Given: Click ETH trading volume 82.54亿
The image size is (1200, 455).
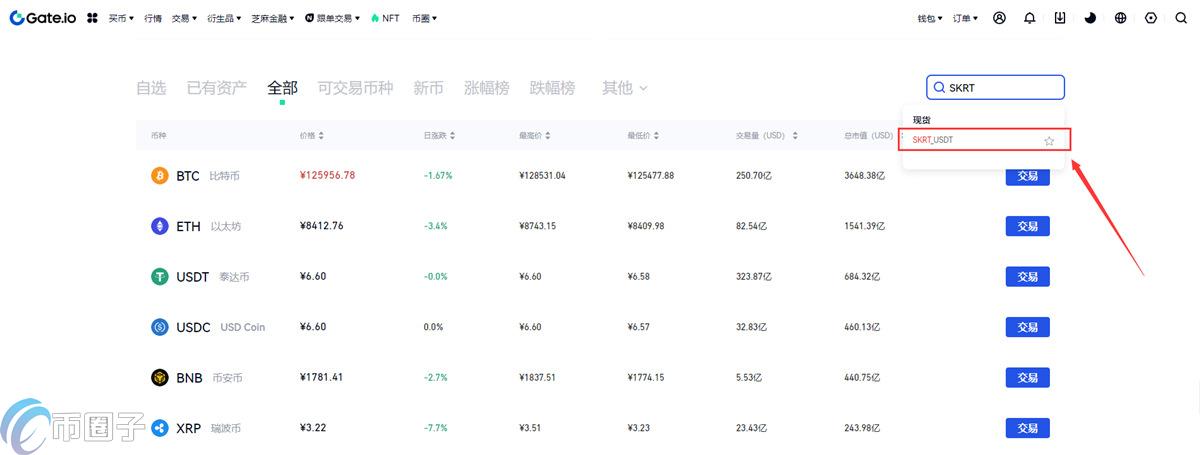Looking at the screenshot, I should point(751,226).
